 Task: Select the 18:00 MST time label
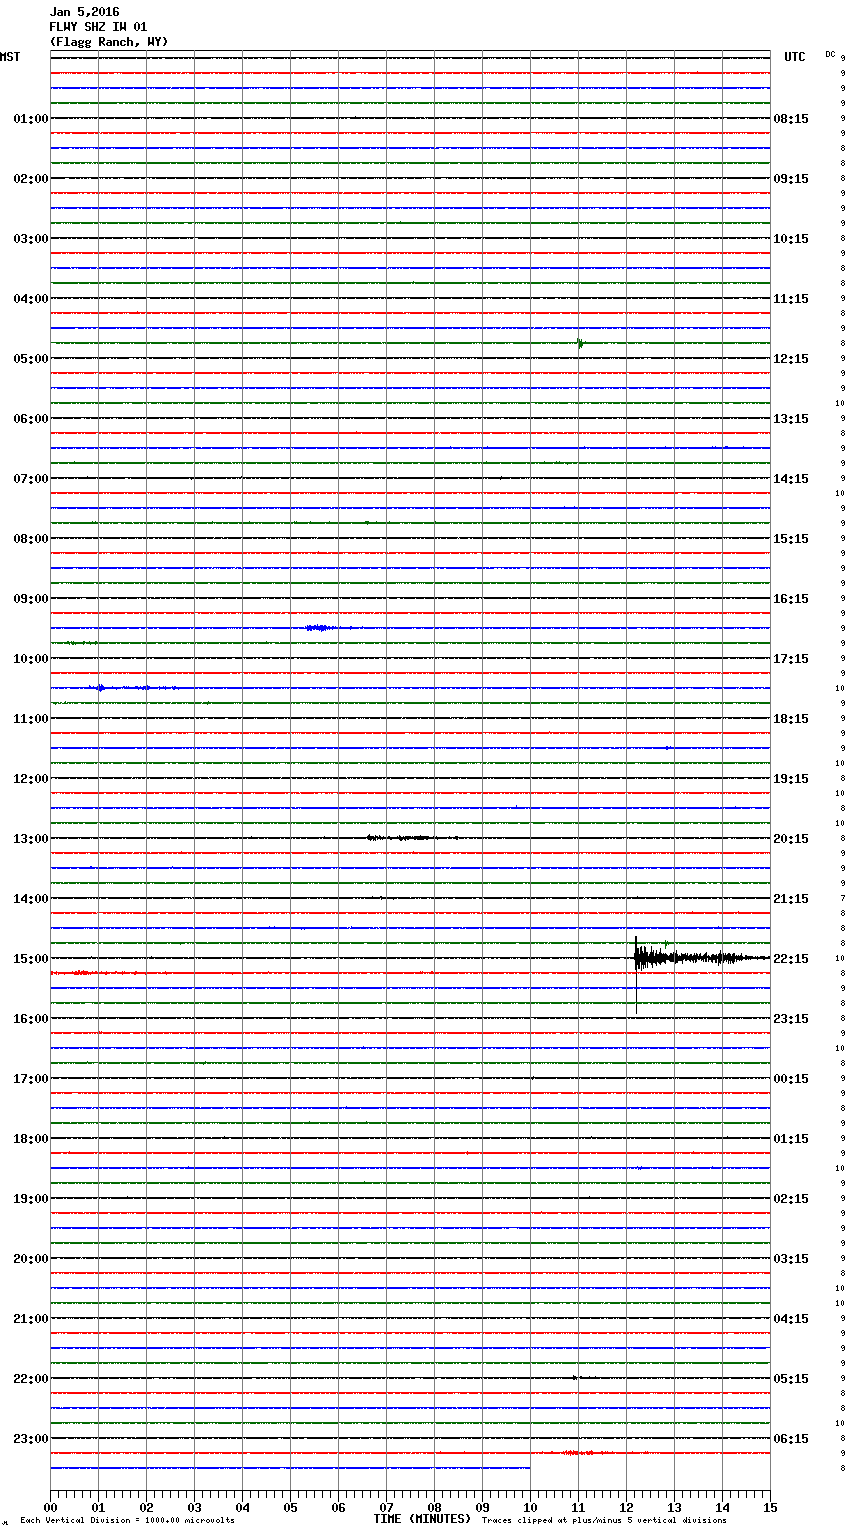(31, 1139)
